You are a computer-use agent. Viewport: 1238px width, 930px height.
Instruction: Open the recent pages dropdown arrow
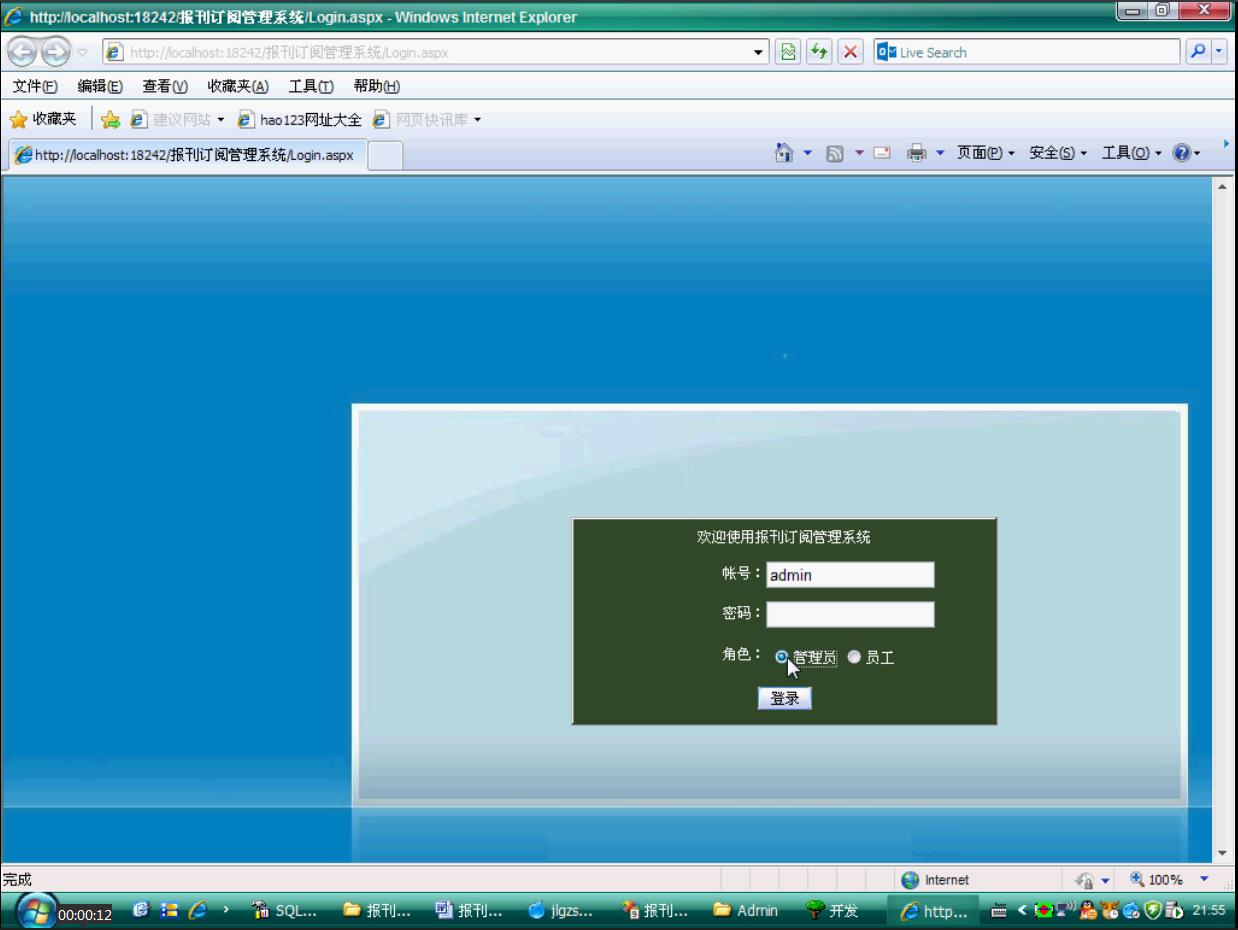[83, 53]
